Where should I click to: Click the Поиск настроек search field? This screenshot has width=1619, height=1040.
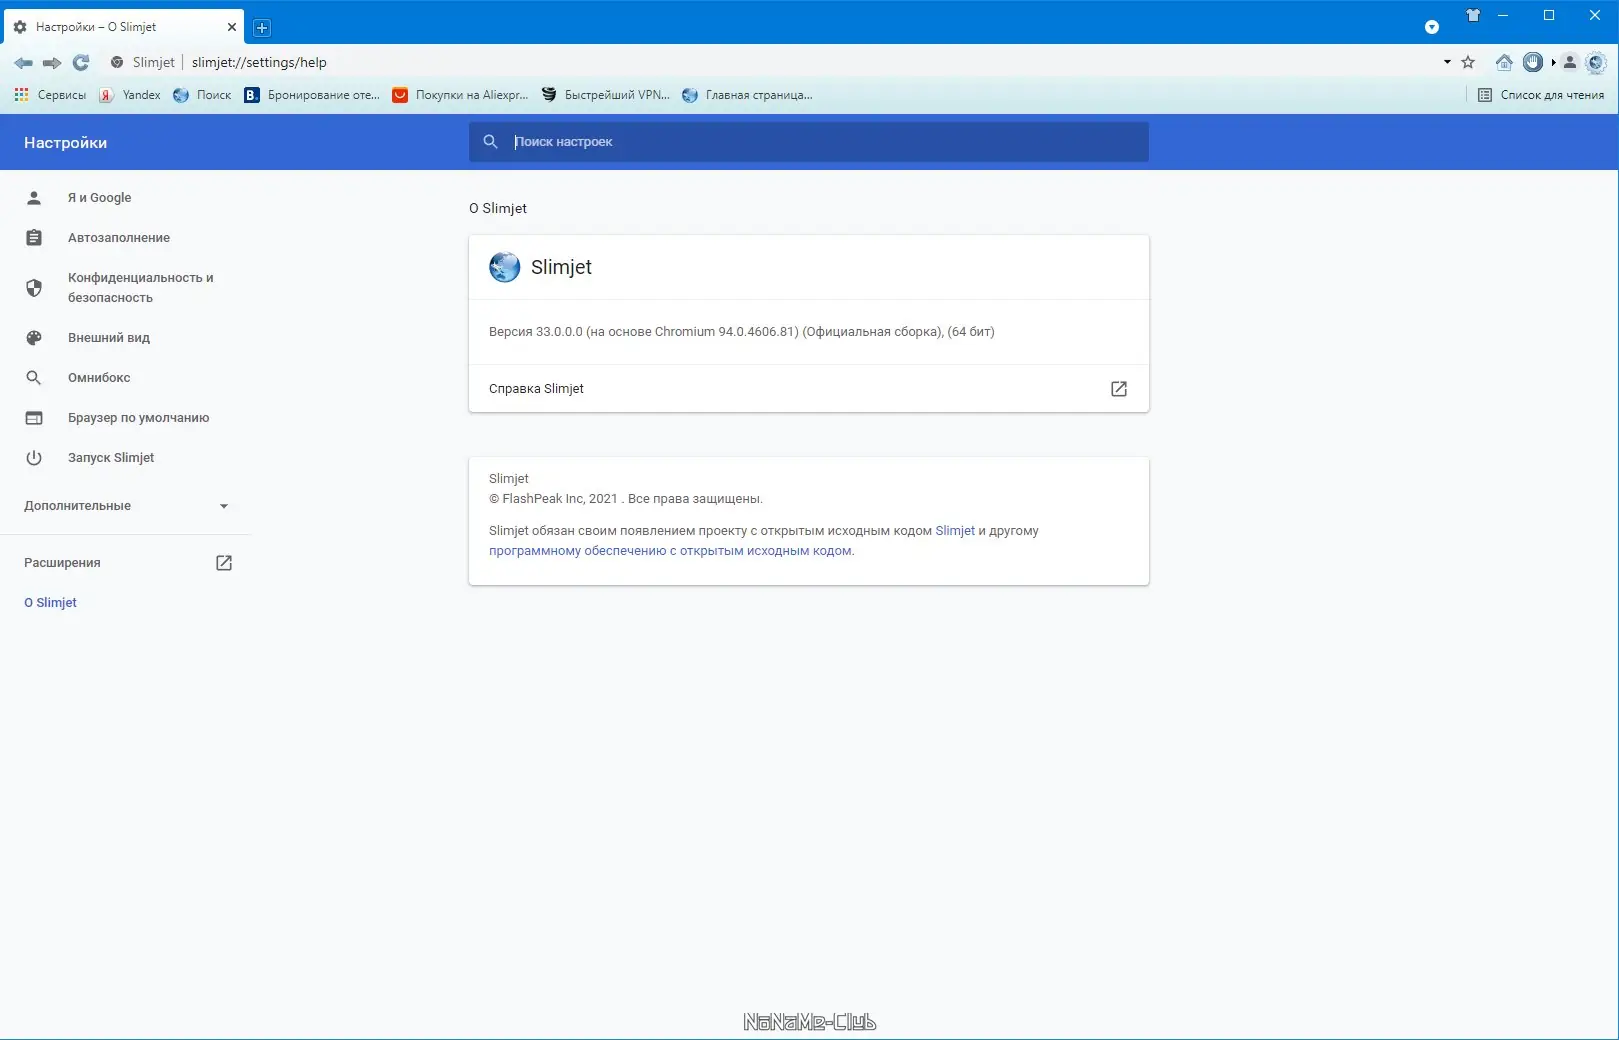(x=808, y=142)
